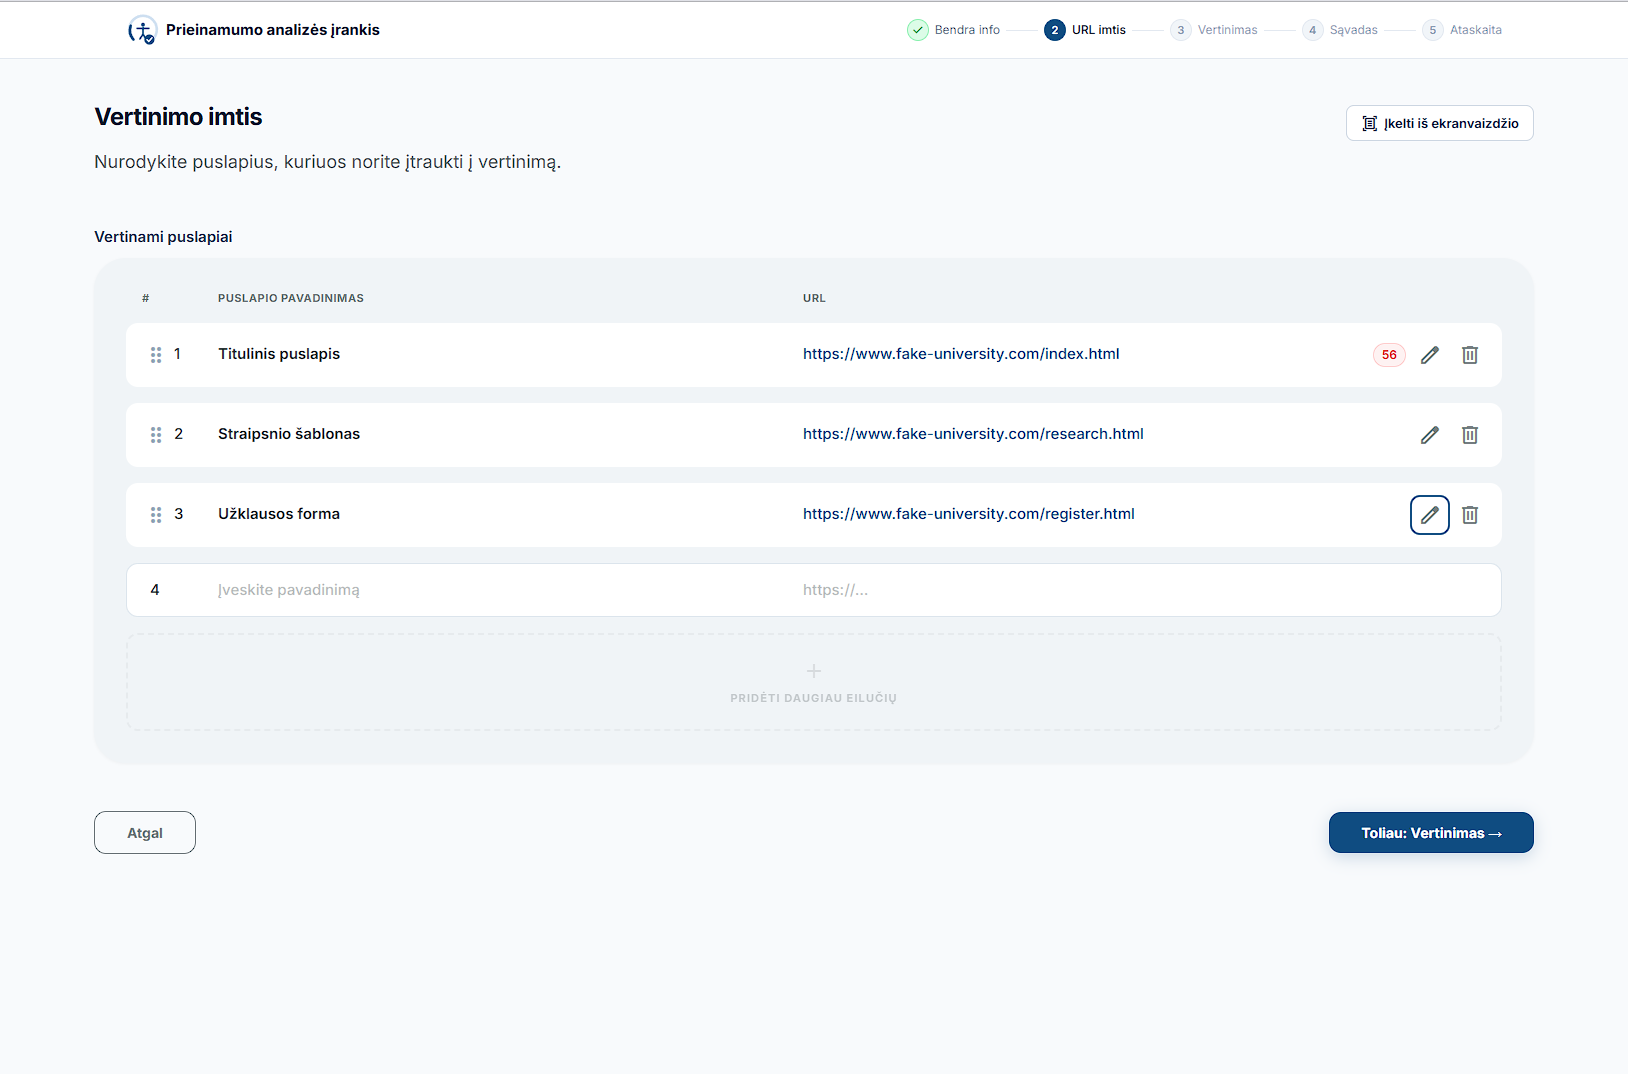This screenshot has height=1074, width=1628.
Task: Click the Straipsnio šablonas page name
Action: point(289,434)
